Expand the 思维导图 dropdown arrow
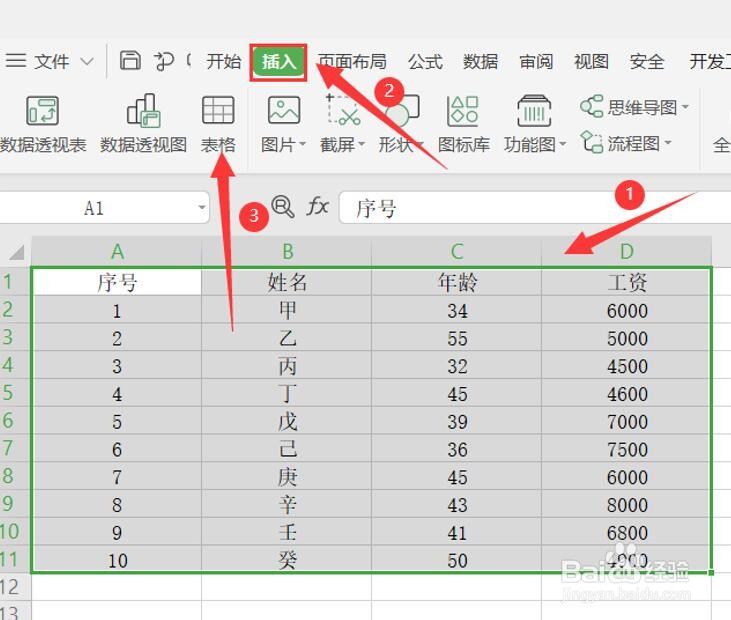Viewport: 731px width, 620px height. coord(685,107)
